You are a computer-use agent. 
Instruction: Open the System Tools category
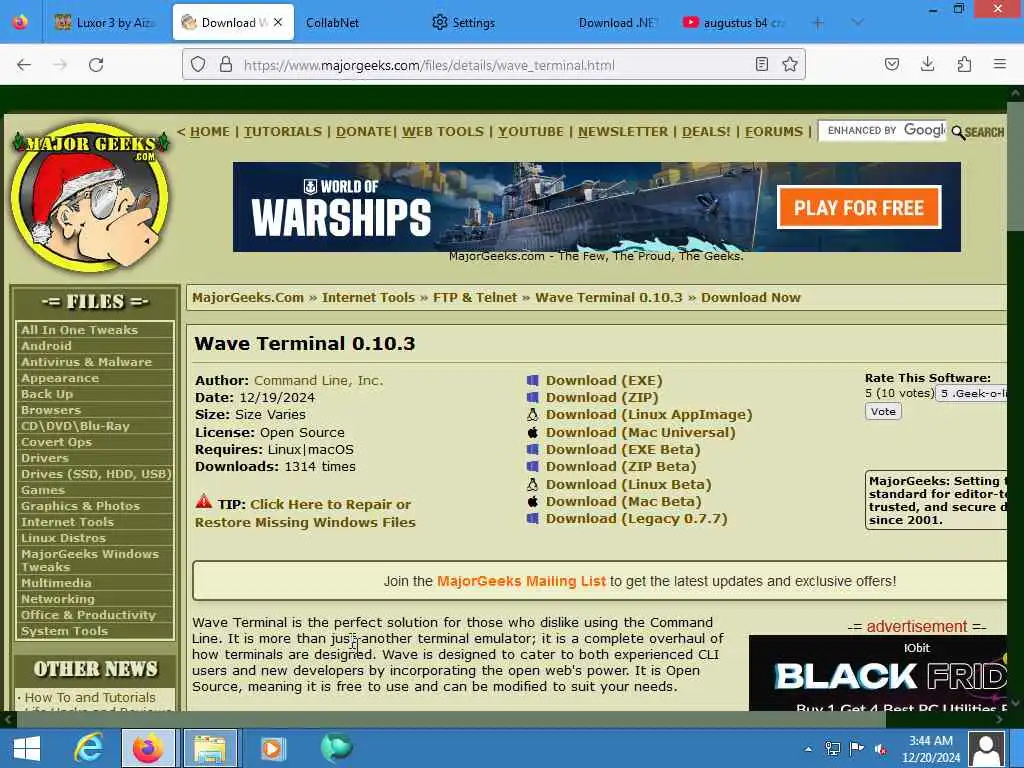point(64,631)
